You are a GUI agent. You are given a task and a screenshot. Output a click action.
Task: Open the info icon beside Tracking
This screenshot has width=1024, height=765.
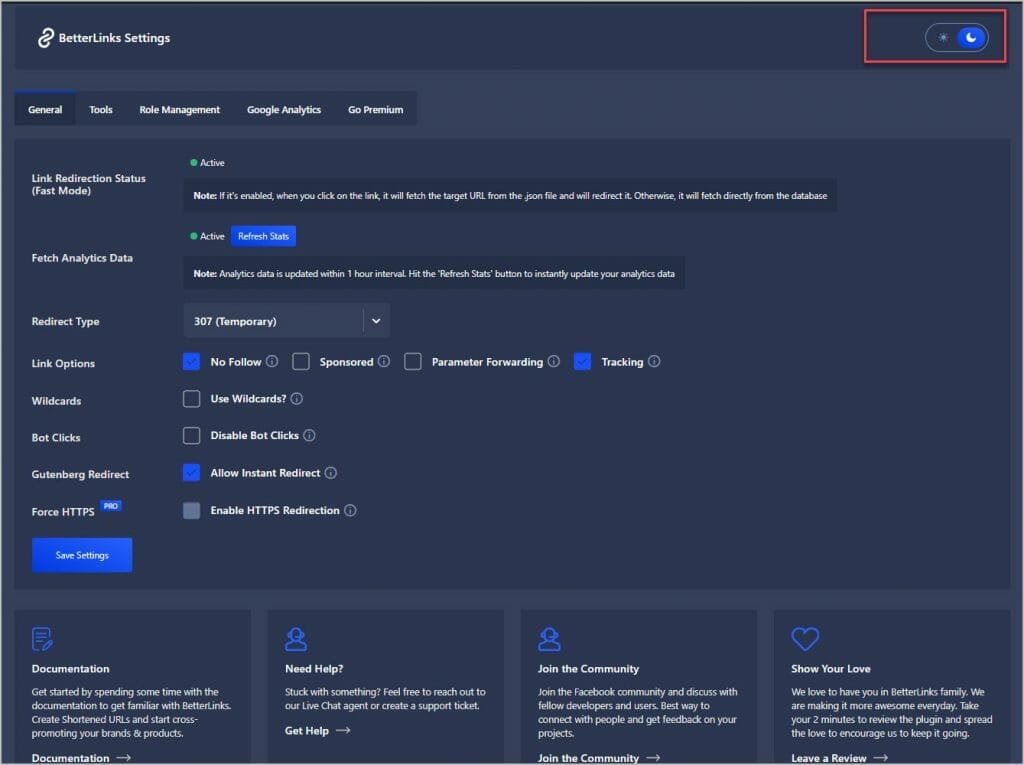click(x=654, y=361)
